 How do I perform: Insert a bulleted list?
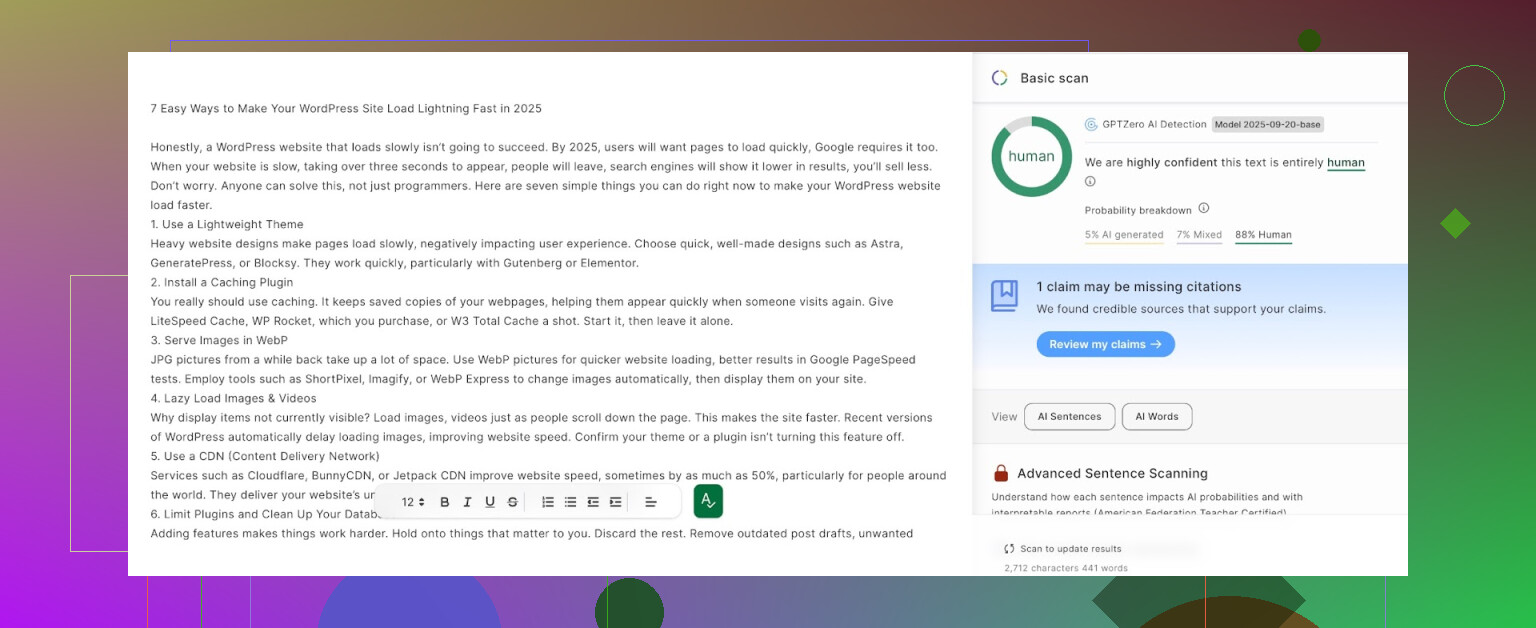[x=570, y=502]
